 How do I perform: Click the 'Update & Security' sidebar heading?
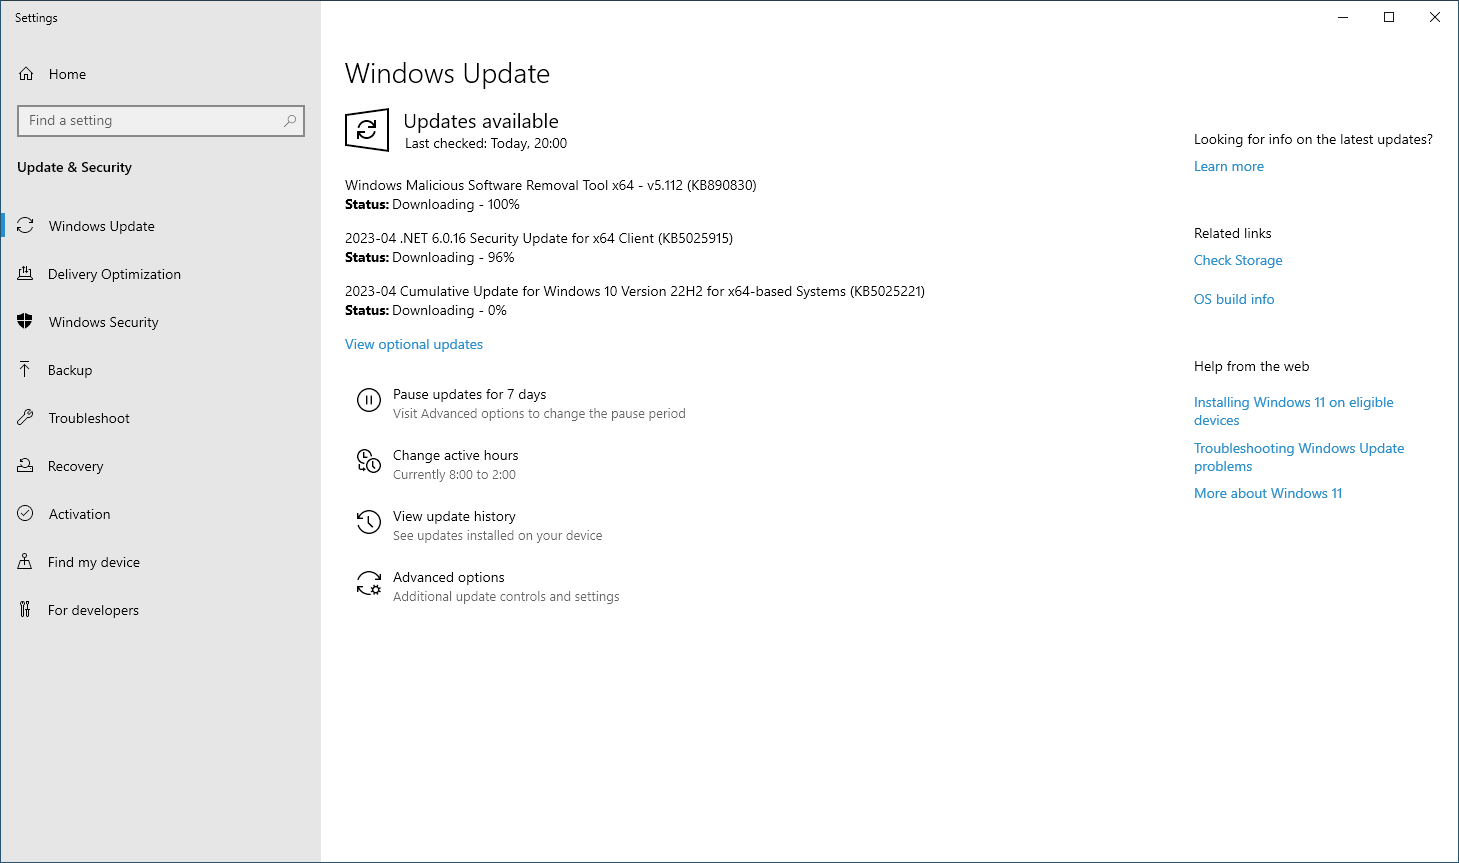pyautogui.click(x=74, y=167)
